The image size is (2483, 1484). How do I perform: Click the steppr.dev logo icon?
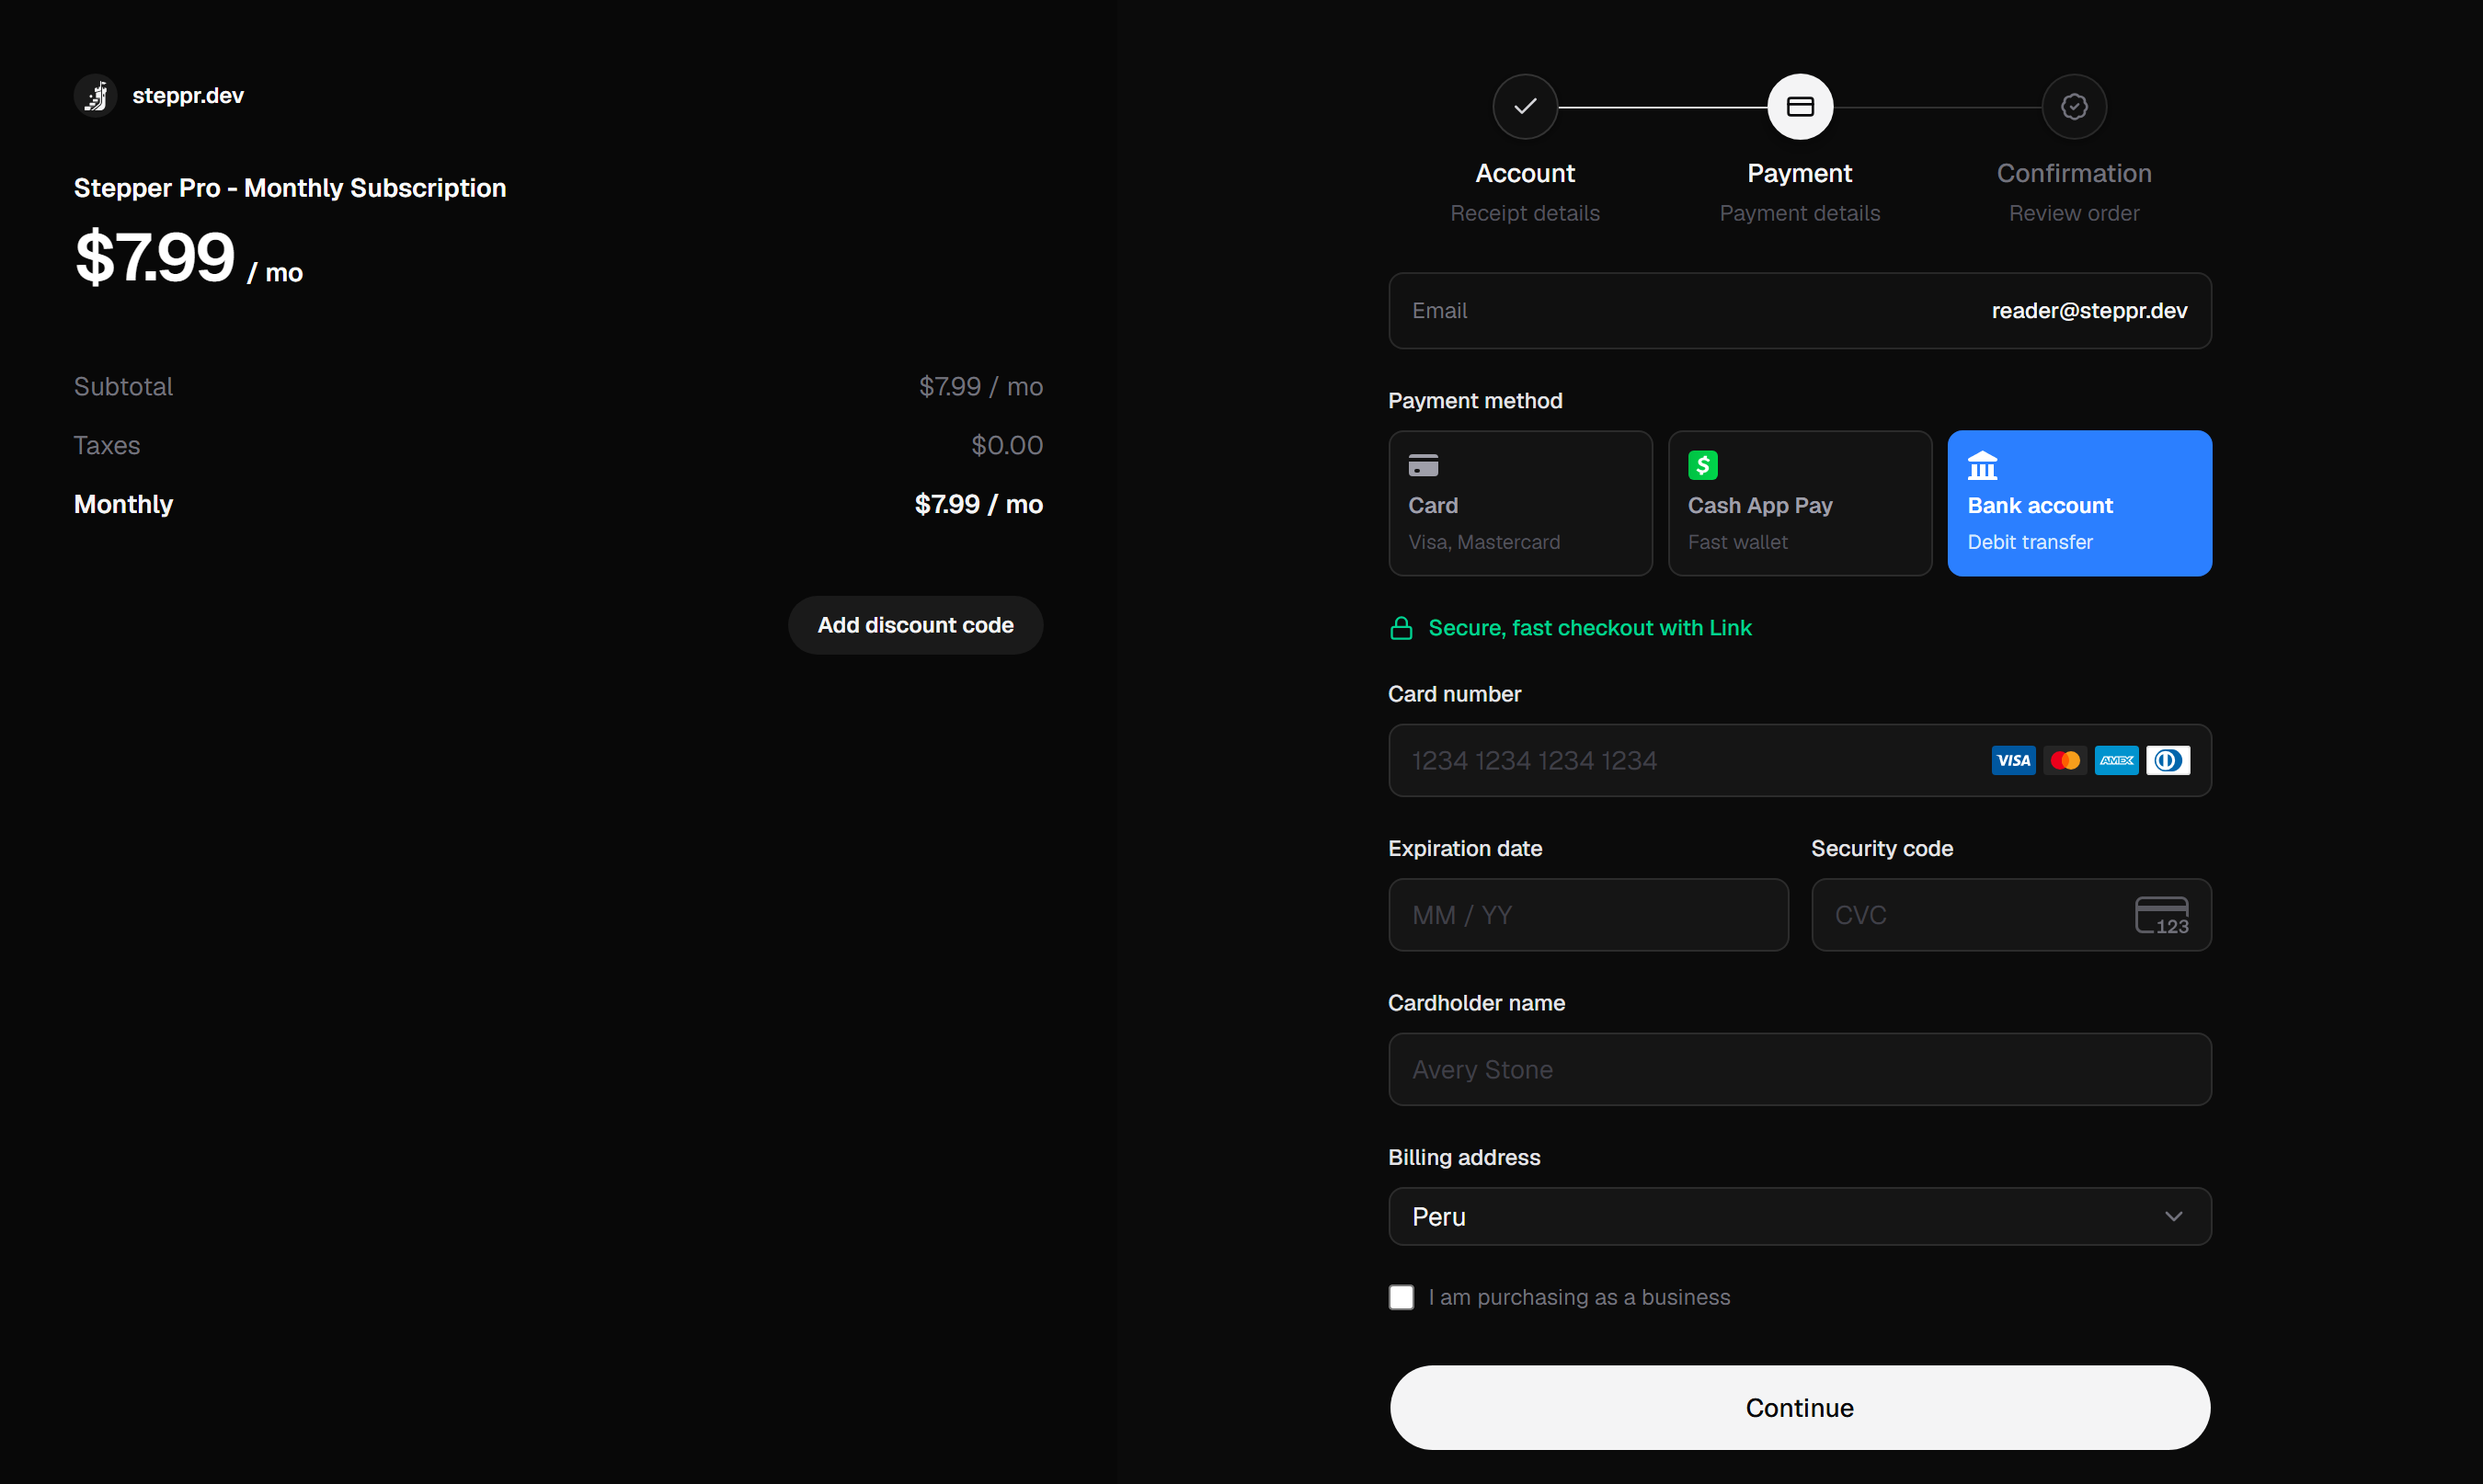96,96
